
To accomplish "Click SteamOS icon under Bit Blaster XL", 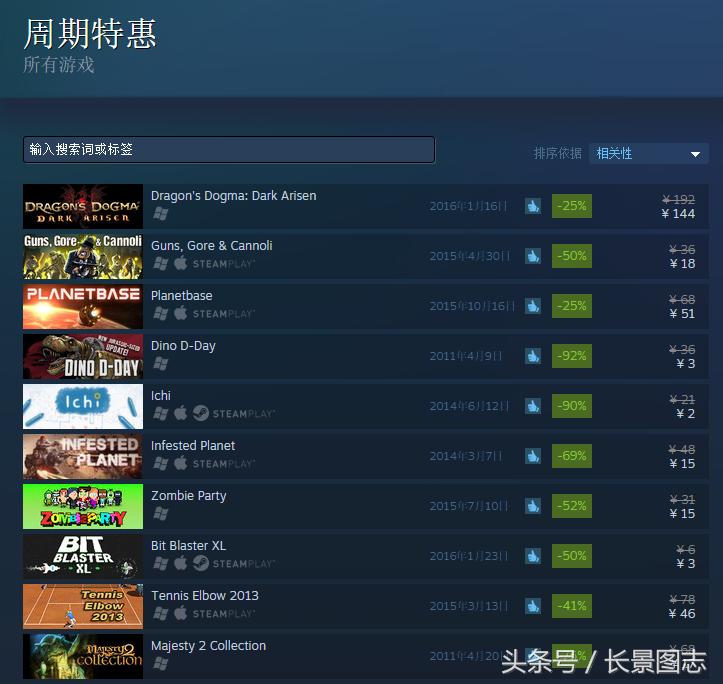I will tap(201, 563).
